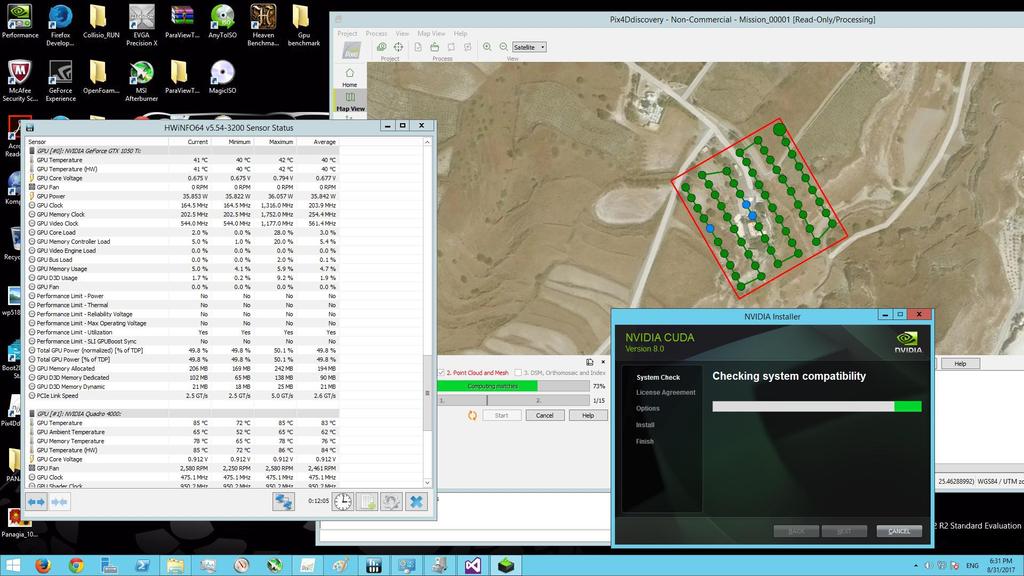Open the Gpu benchmark folder
Image resolution: width=1024 pixels, height=576 pixels.
304,25
